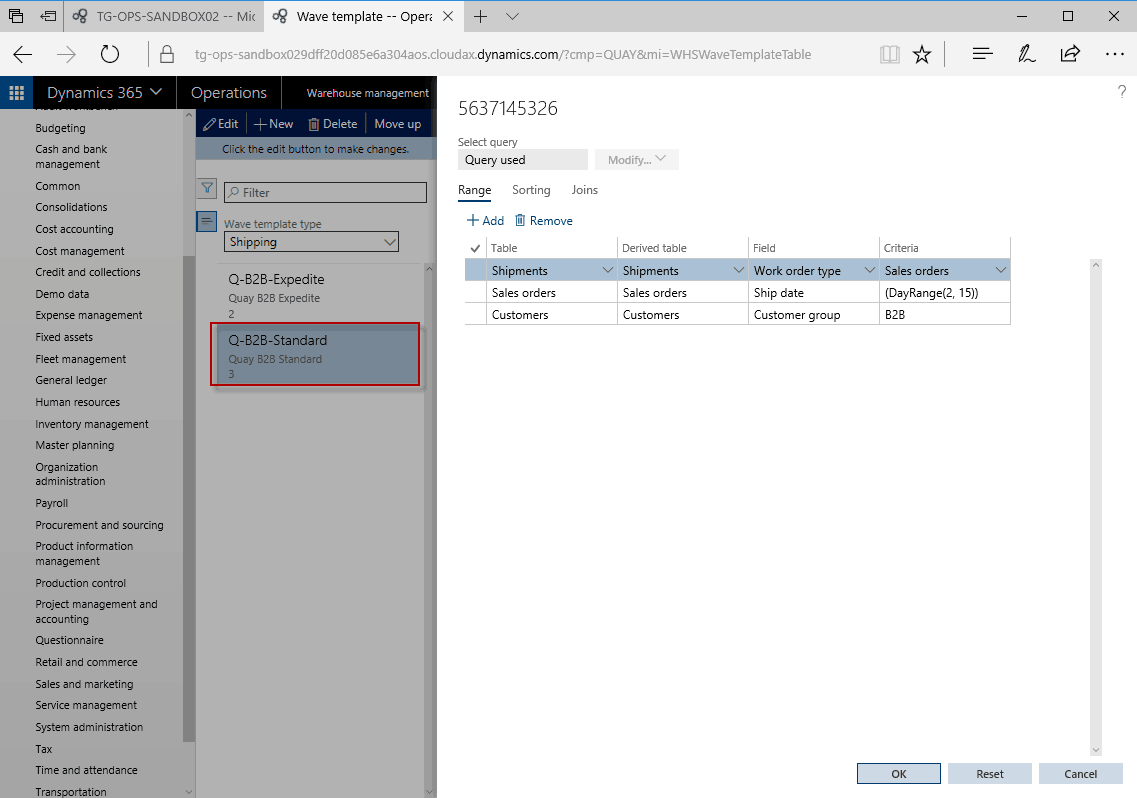Open the Cost accounting module

(x=75, y=229)
